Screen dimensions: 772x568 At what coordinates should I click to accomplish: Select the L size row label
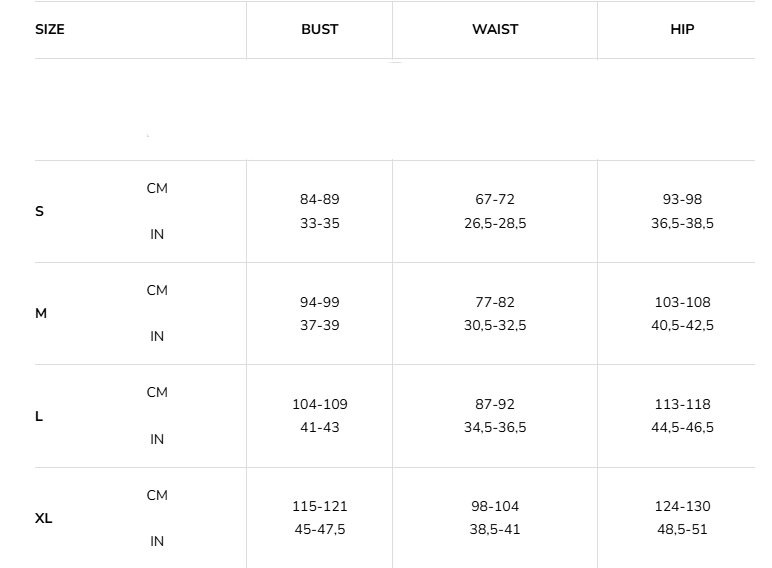[x=39, y=417]
